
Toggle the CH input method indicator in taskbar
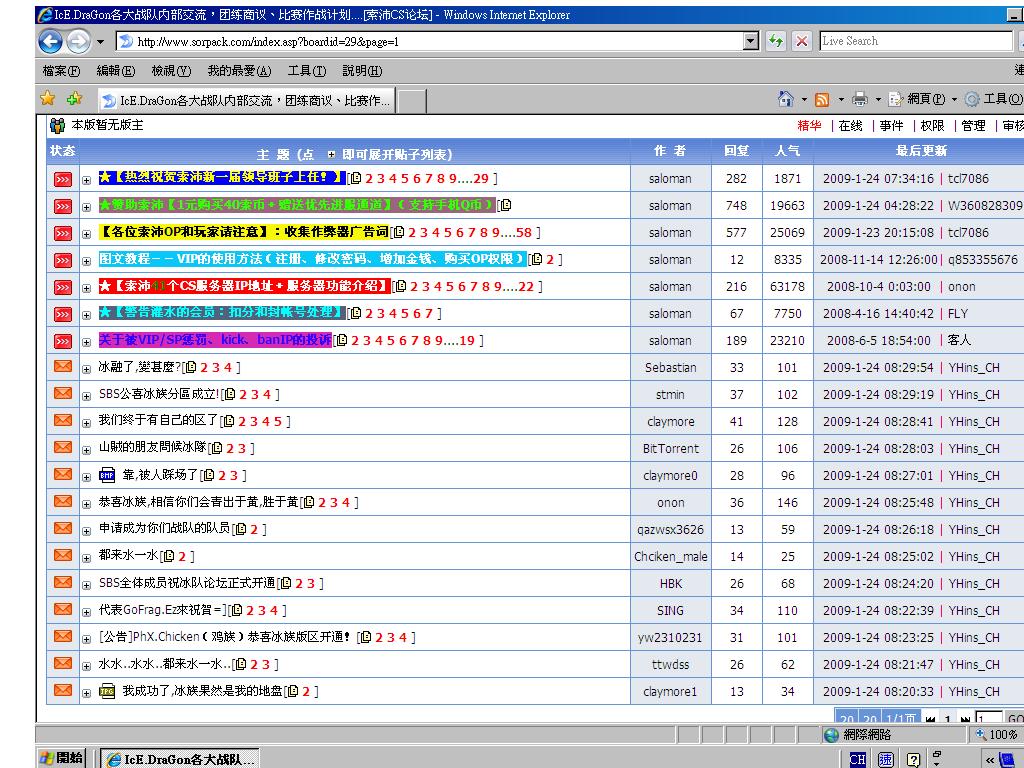(857, 758)
